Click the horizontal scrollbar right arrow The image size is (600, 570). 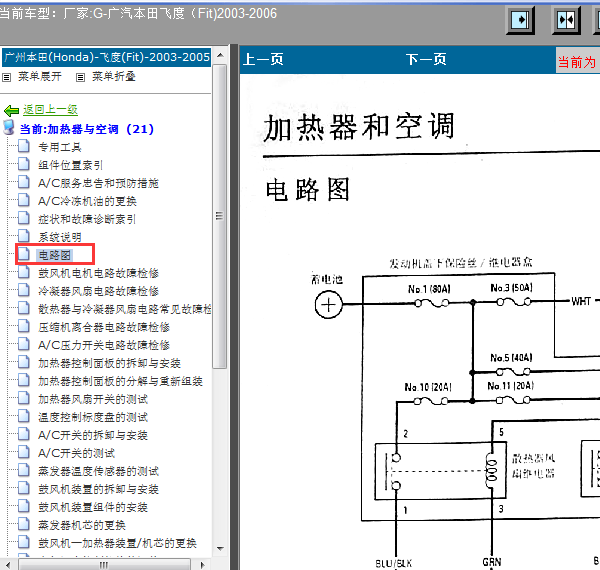[202, 565]
